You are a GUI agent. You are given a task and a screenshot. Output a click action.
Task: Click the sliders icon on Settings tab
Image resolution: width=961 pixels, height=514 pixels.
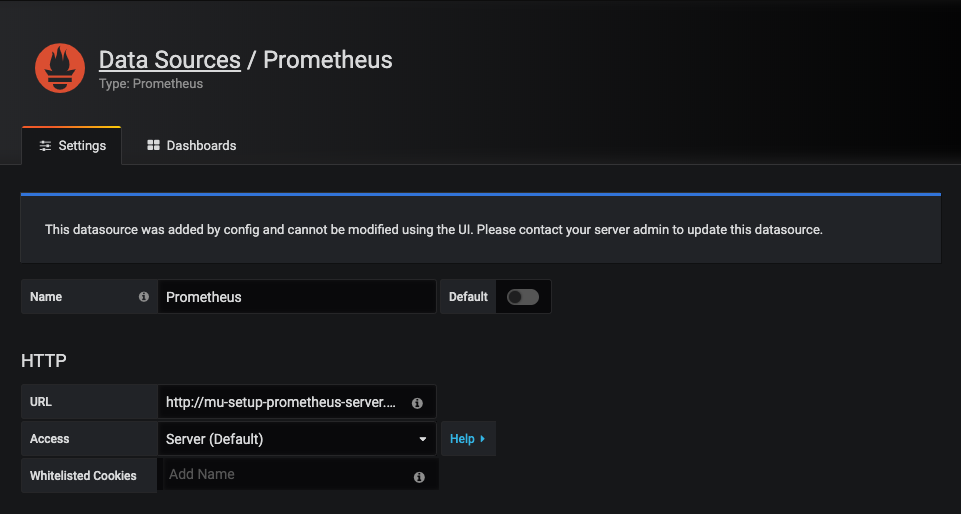tap(45, 146)
